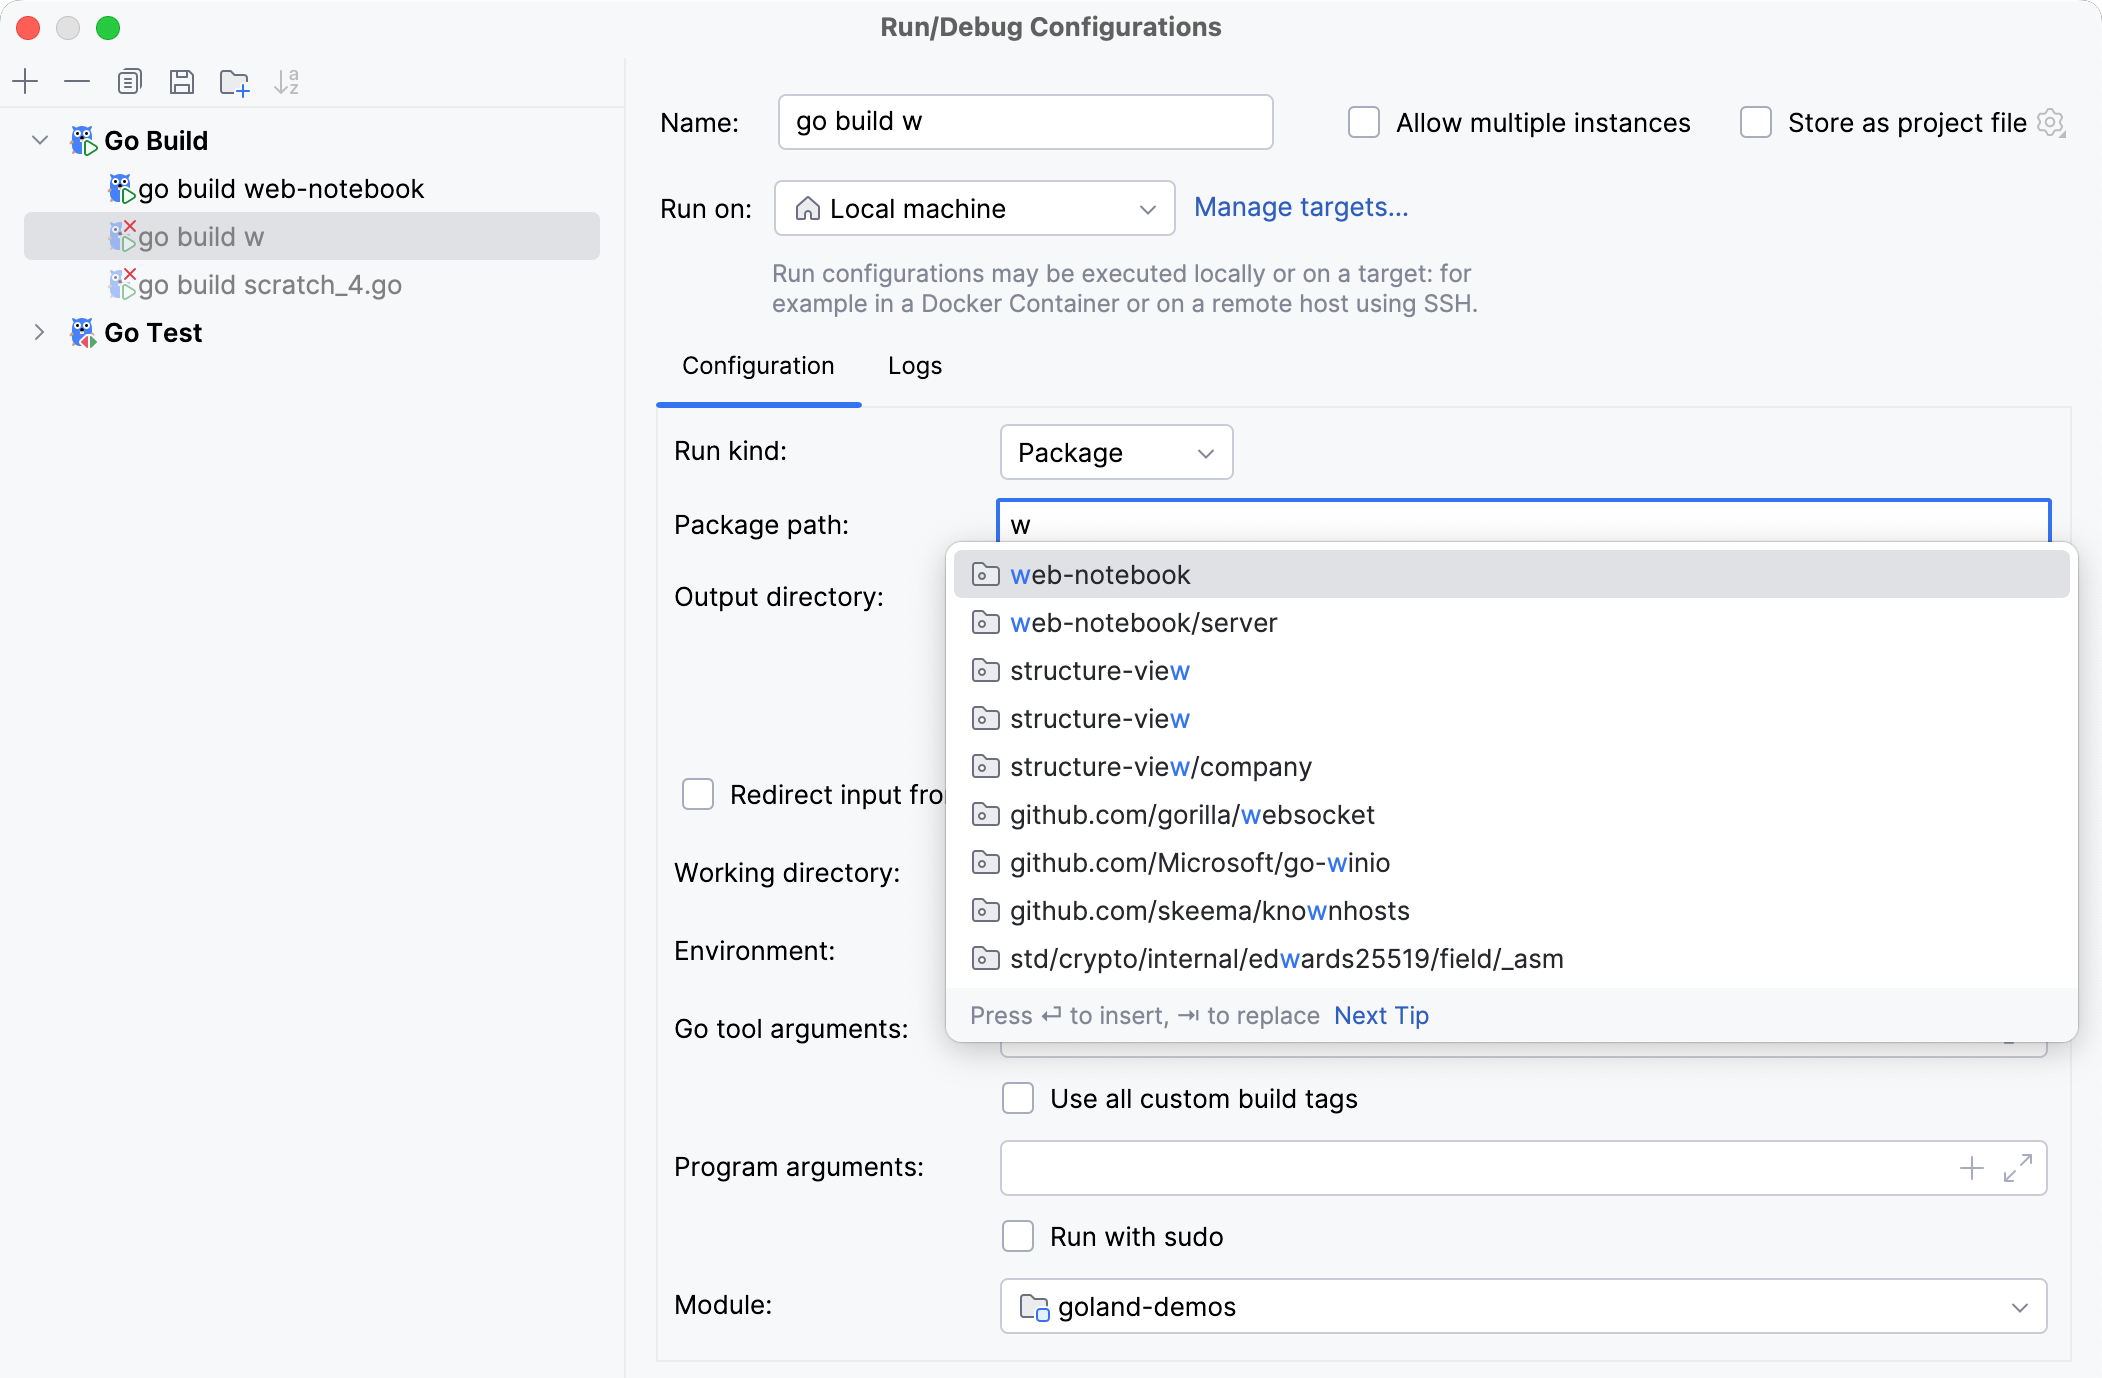The image size is (2102, 1378).
Task: Select the Configuration tab
Action: tap(757, 366)
